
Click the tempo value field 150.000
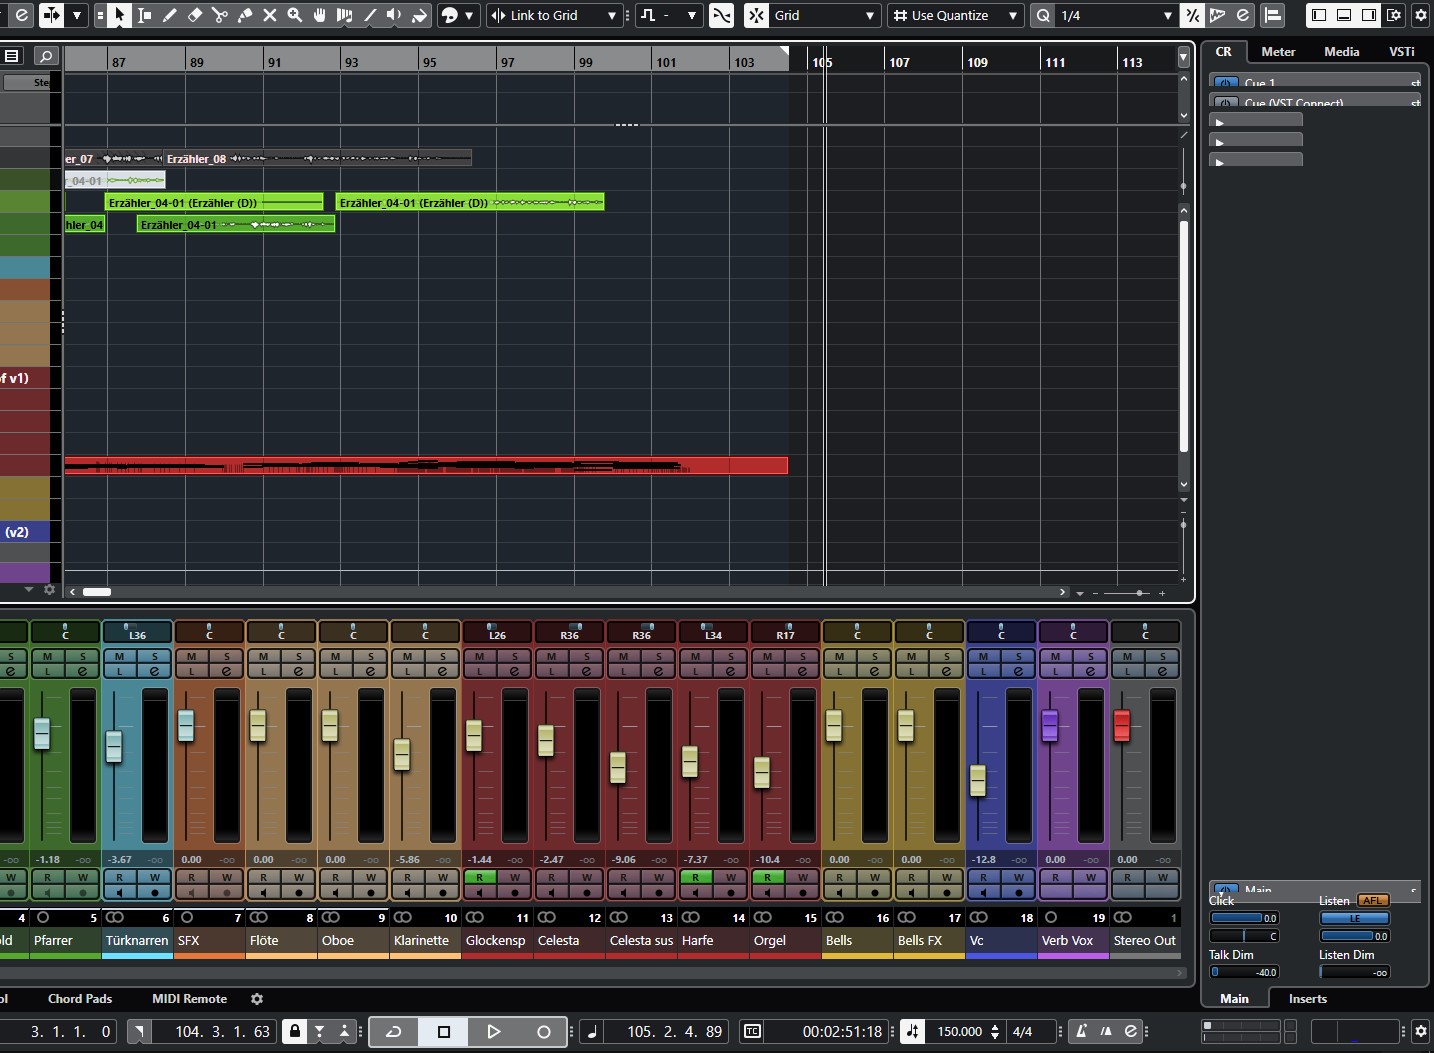tap(958, 1031)
